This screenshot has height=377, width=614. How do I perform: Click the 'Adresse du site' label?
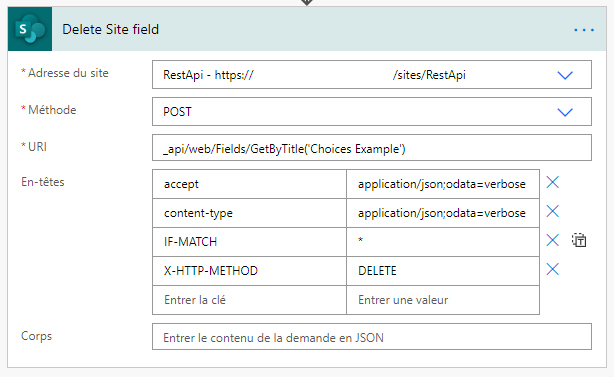pyautogui.click(x=68, y=73)
